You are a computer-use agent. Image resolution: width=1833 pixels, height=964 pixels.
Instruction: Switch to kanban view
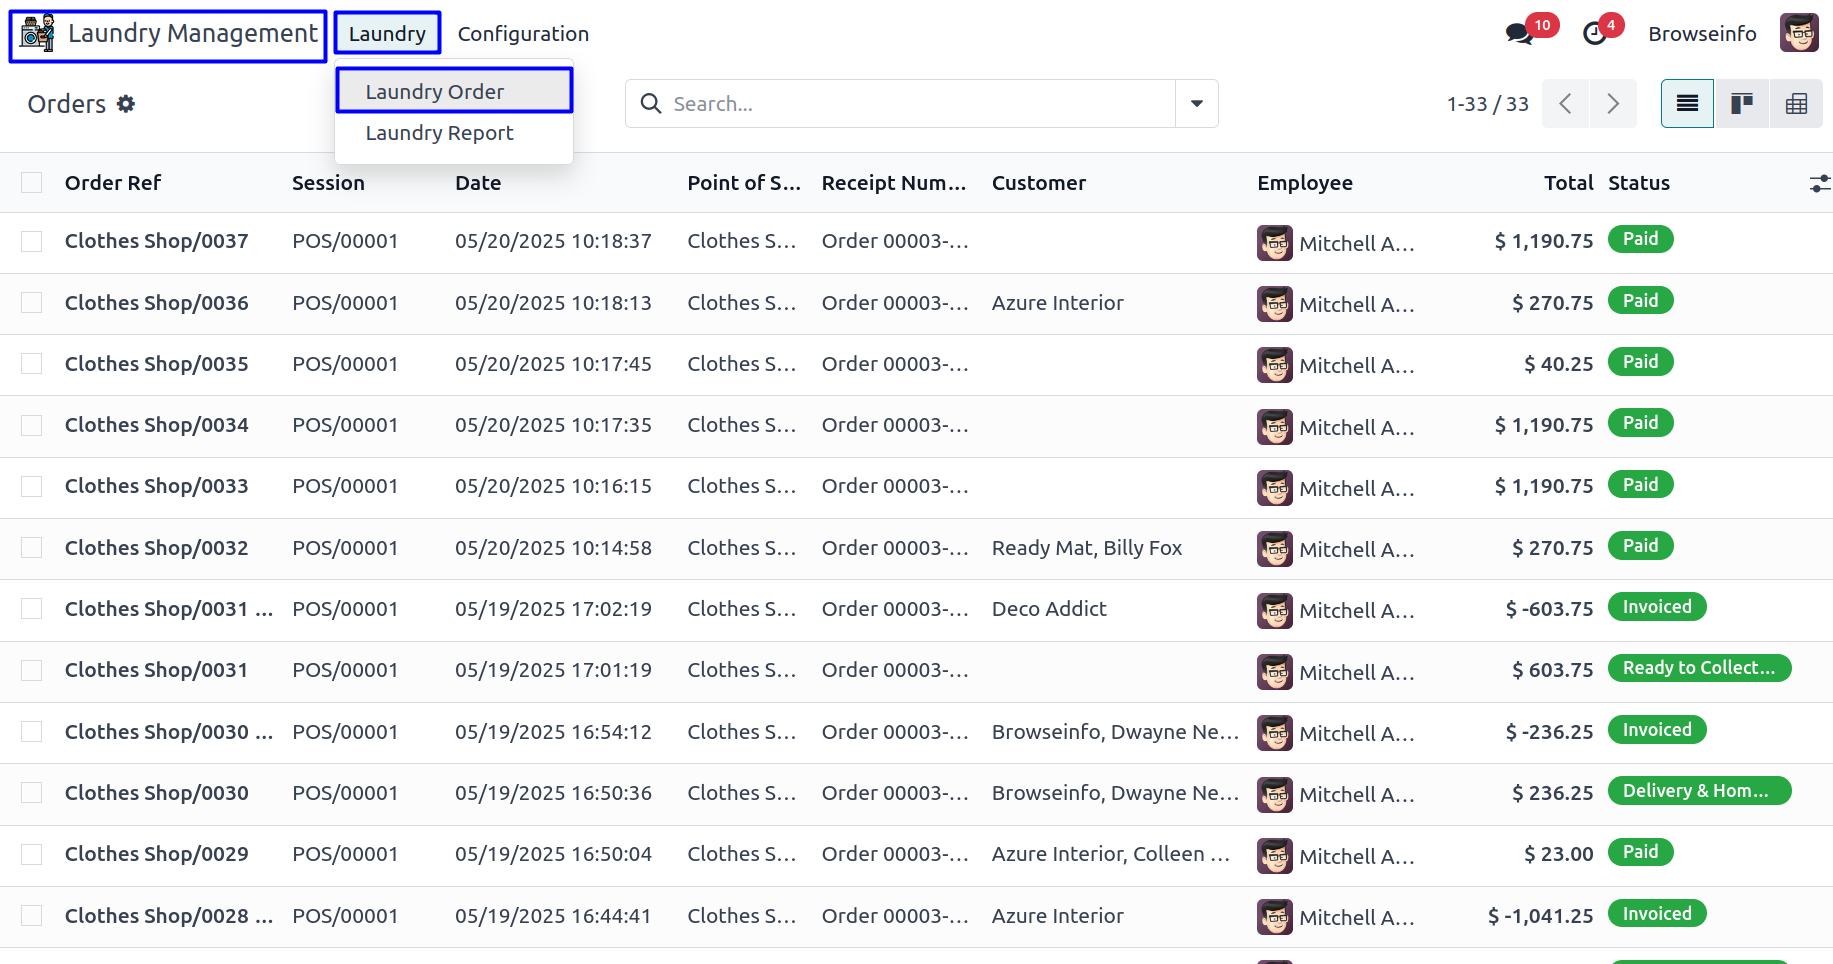click(x=1742, y=104)
